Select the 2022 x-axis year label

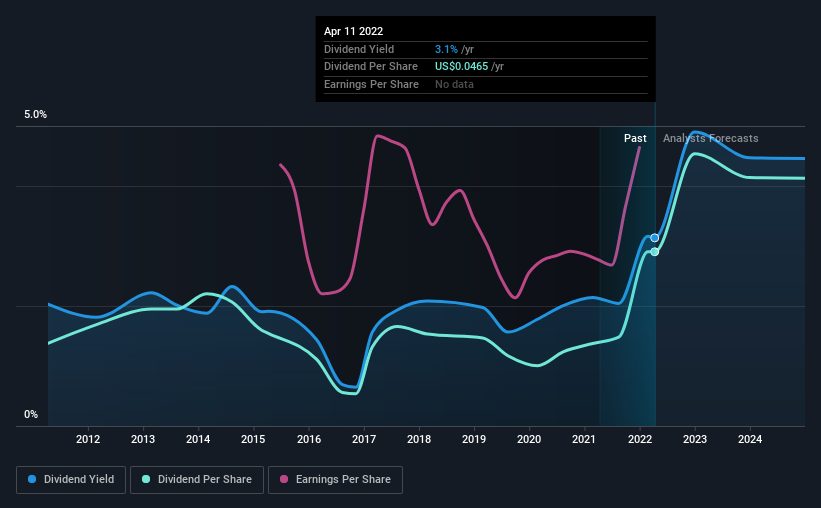tap(640, 439)
